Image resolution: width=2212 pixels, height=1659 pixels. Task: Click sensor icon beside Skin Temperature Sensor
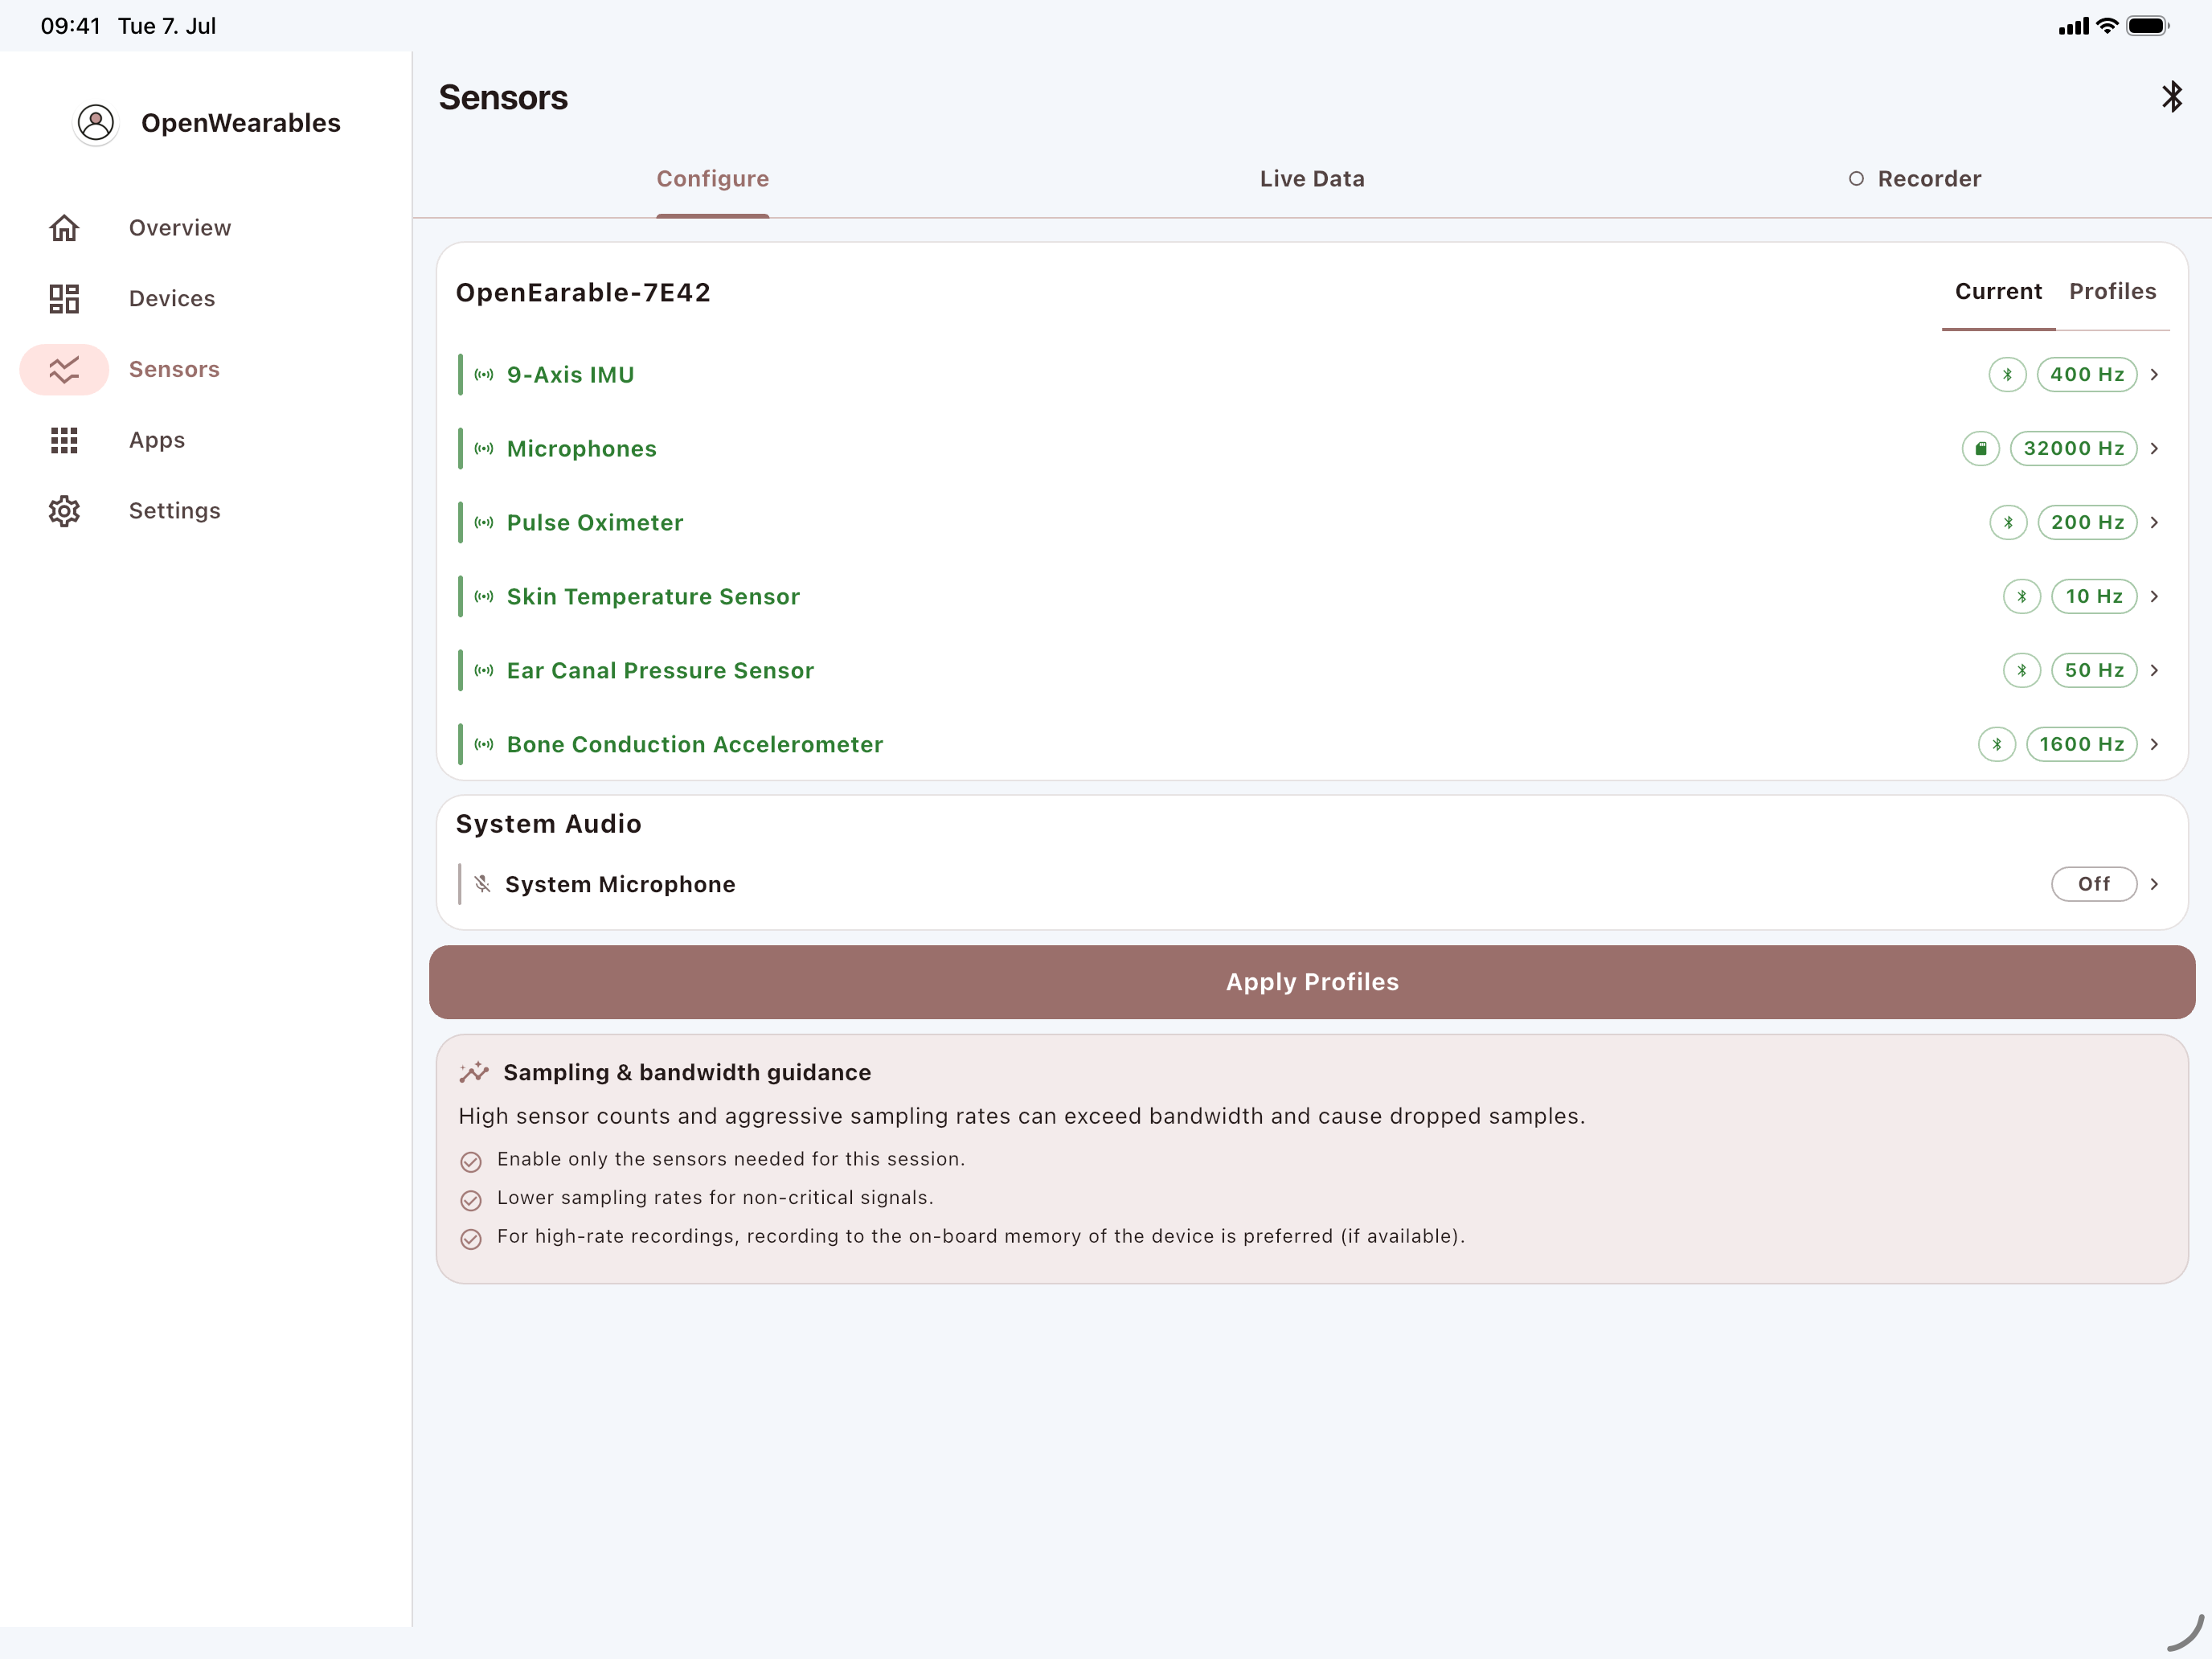click(x=484, y=597)
